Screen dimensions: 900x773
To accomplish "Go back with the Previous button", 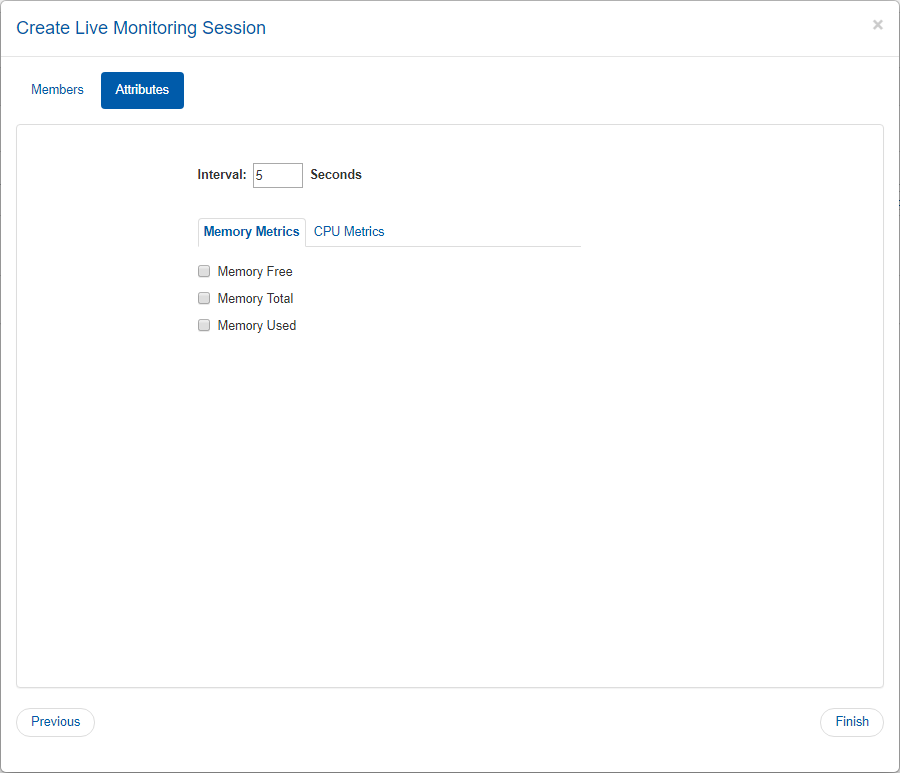I will click(x=55, y=722).
